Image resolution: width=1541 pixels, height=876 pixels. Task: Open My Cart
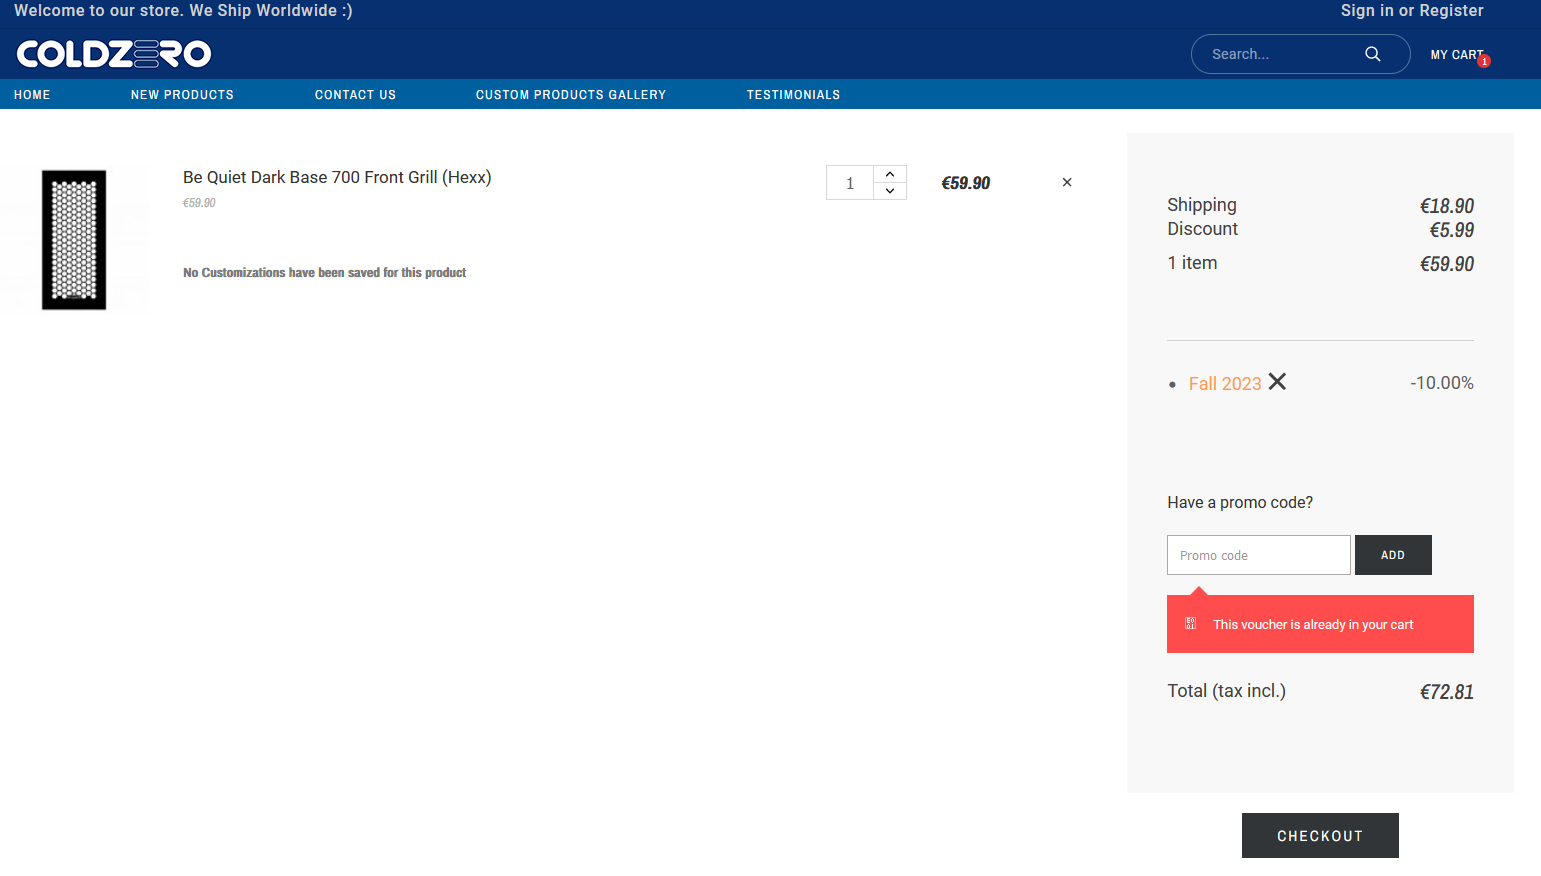click(1456, 55)
